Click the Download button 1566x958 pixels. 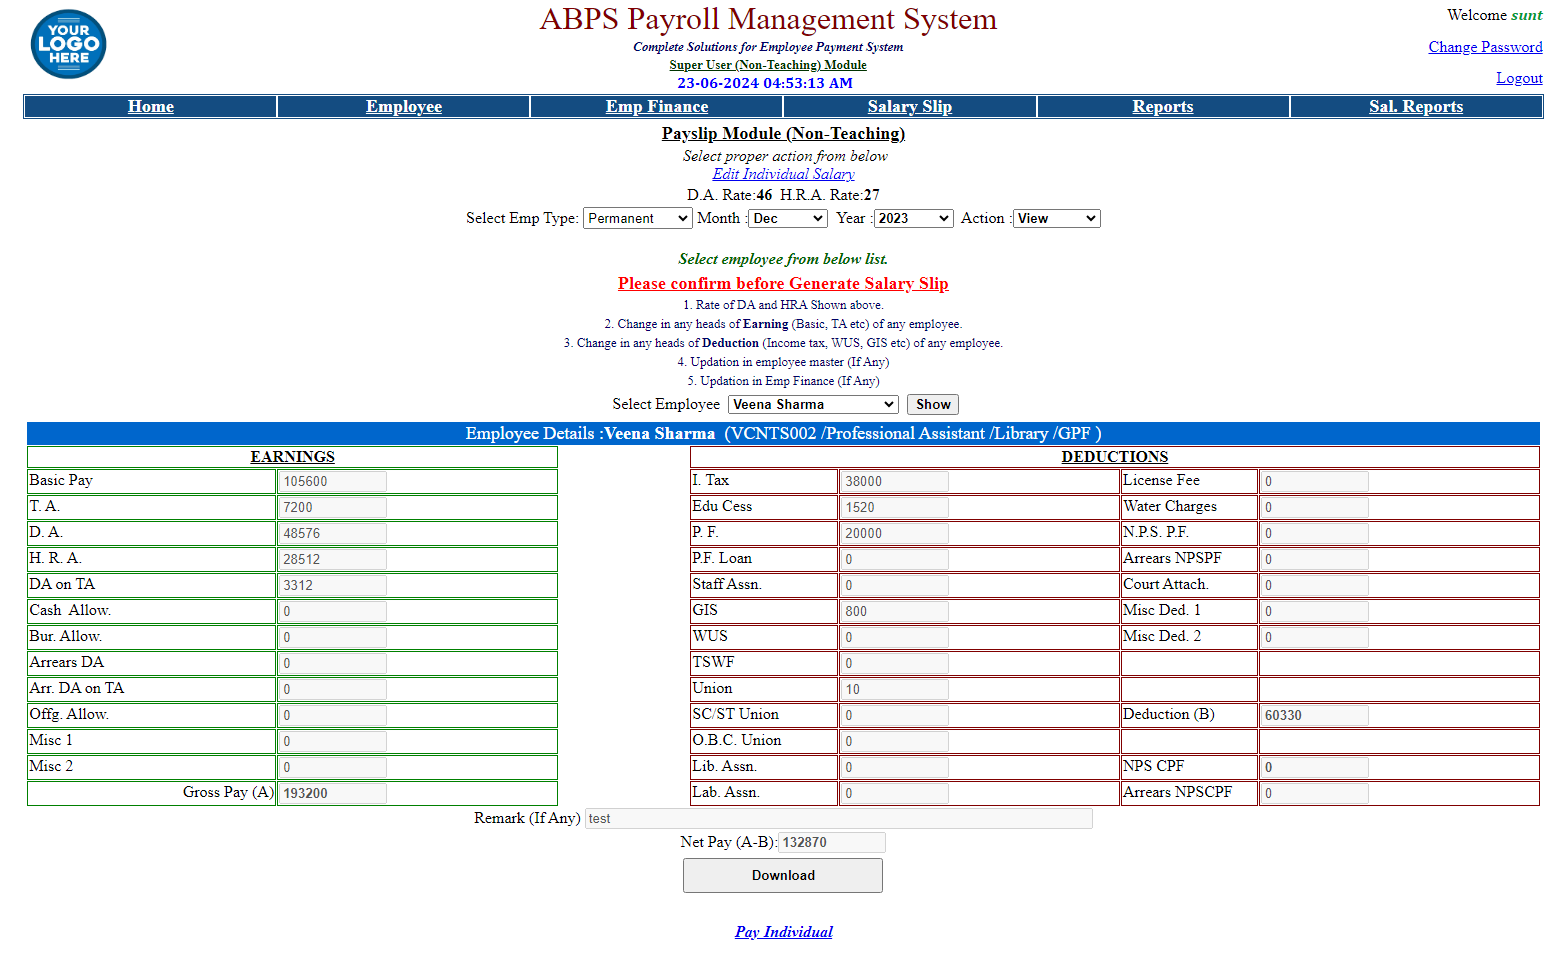[783, 875]
